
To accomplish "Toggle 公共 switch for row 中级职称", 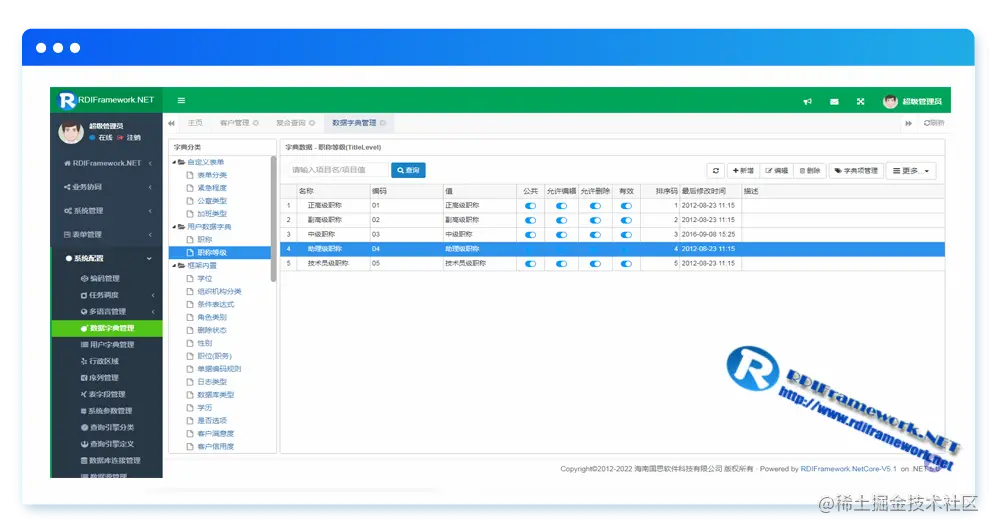I will (530, 235).
